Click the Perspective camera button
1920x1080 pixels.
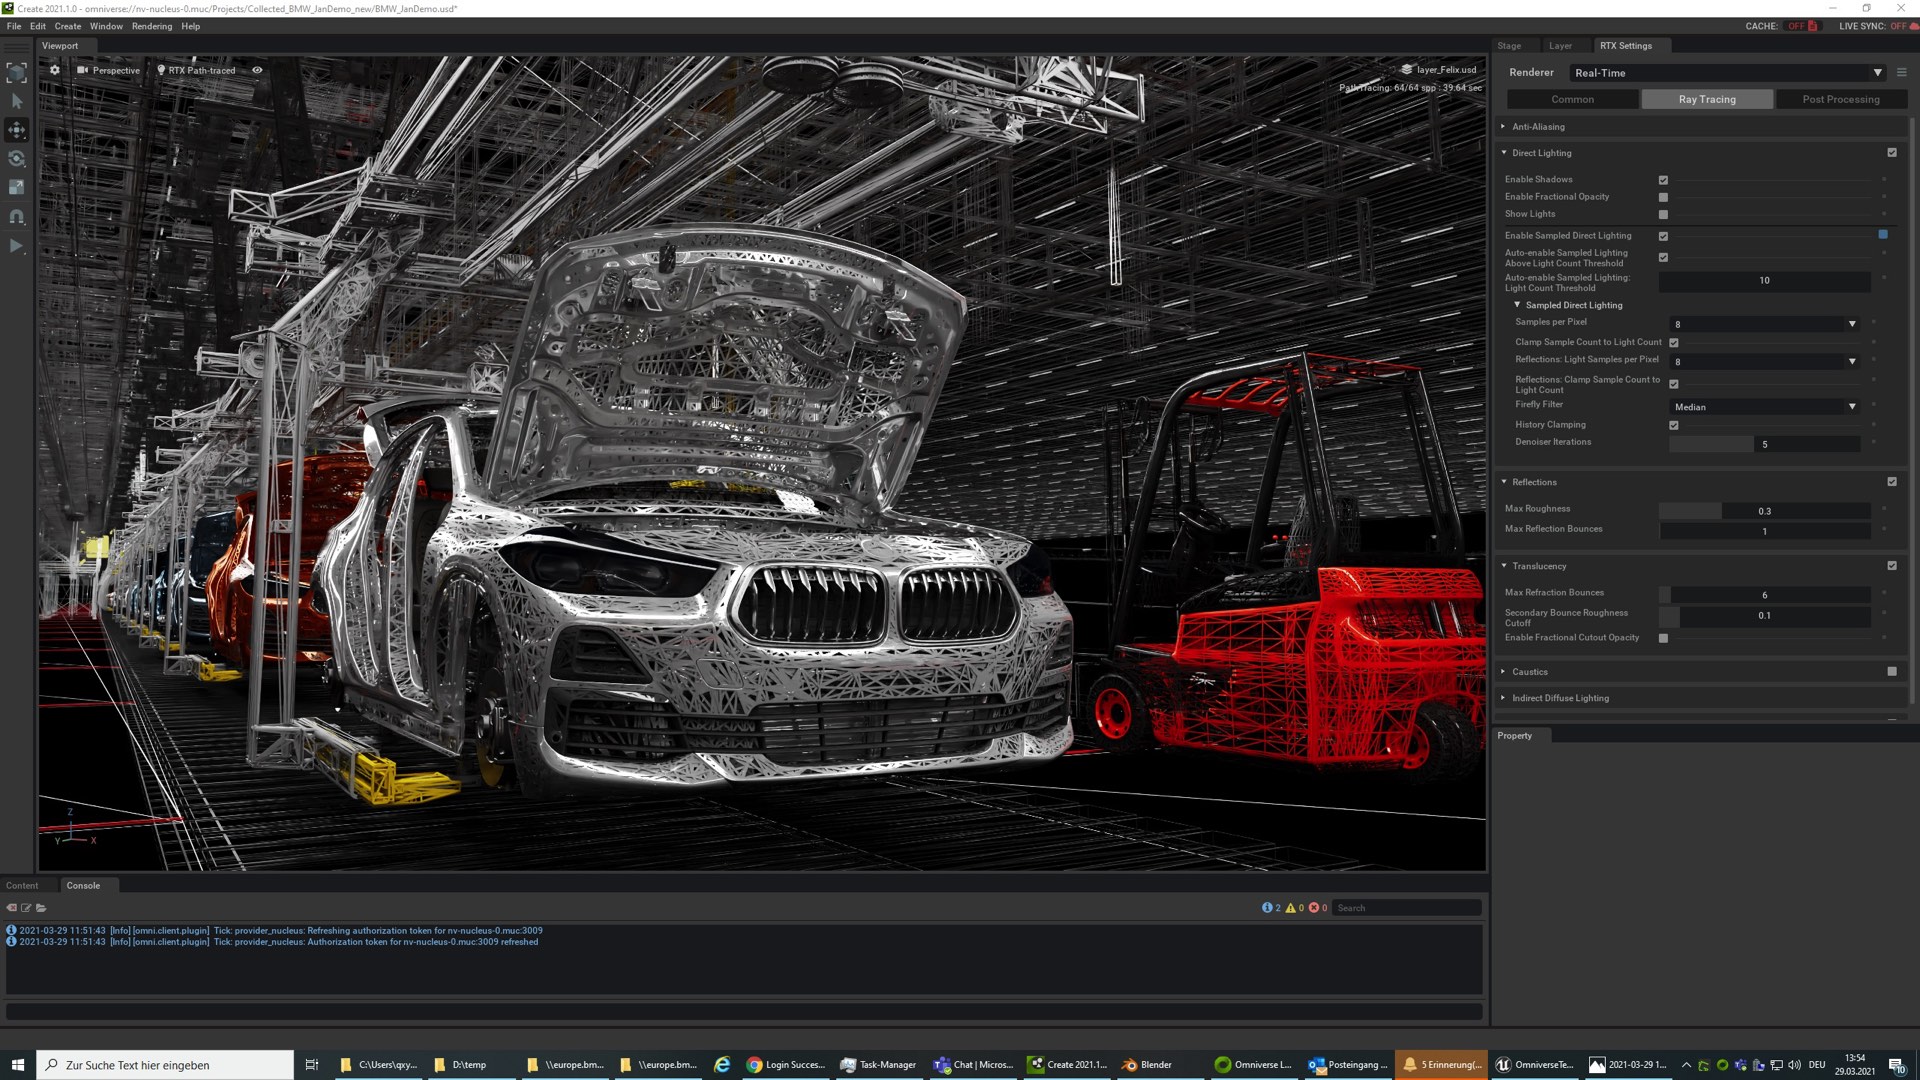pyautogui.click(x=110, y=70)
